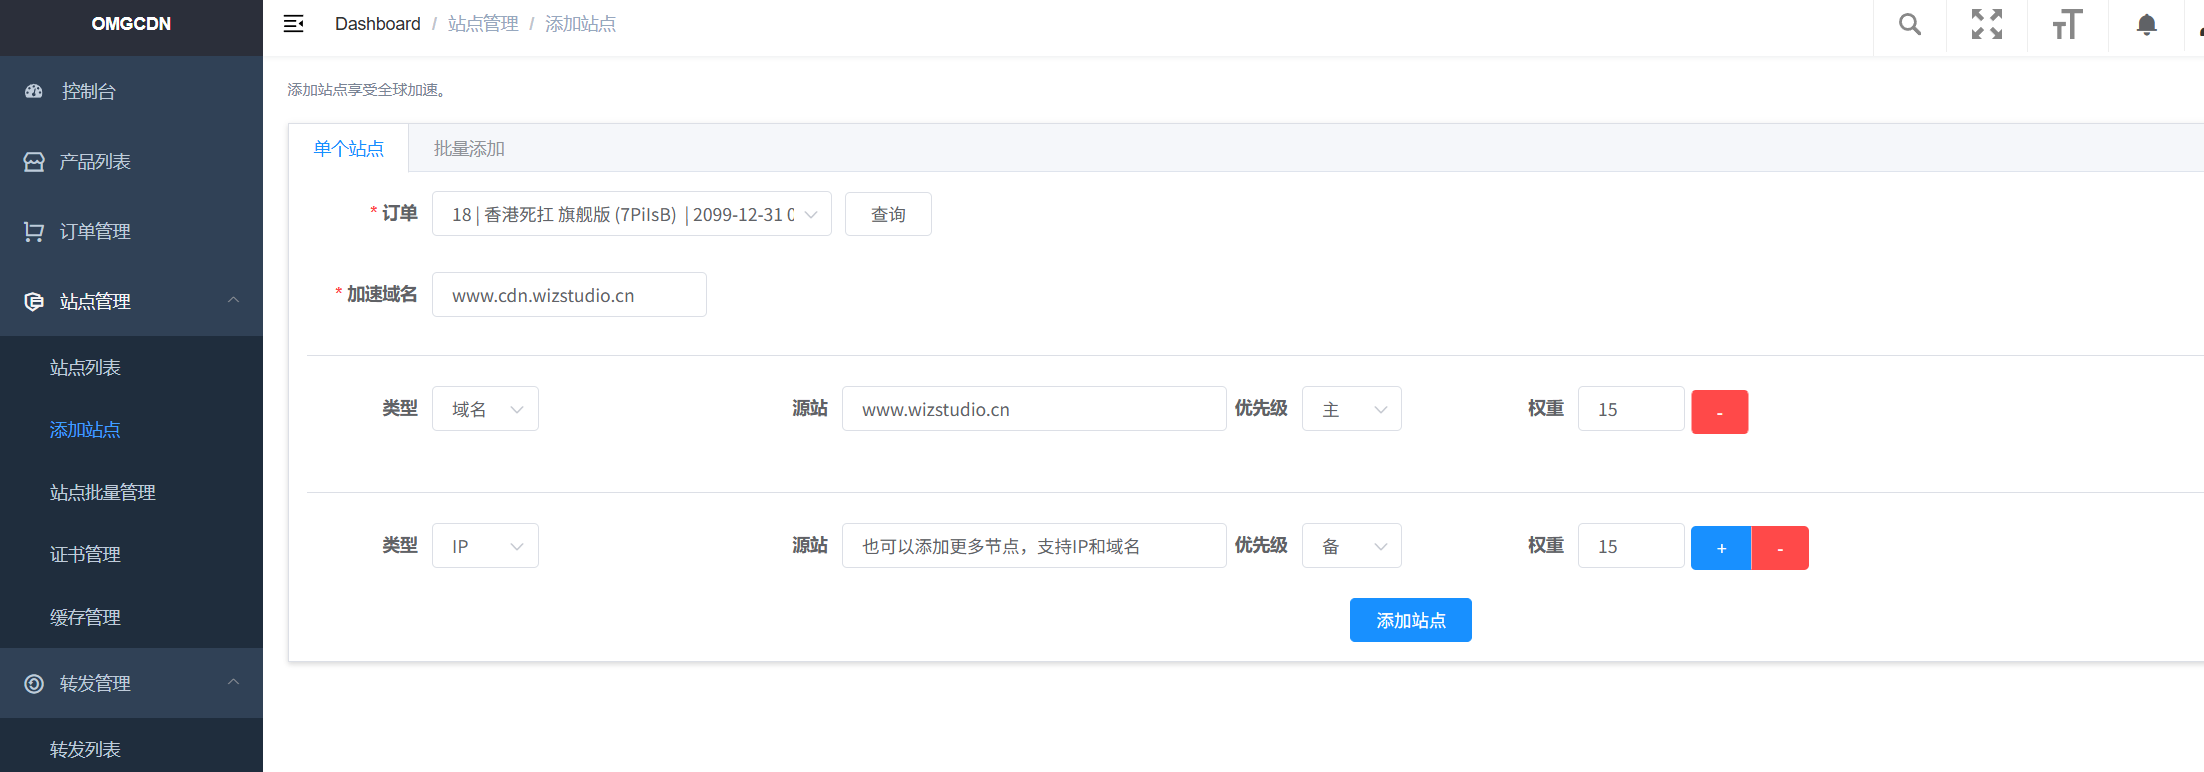Open search with the magnifier icon
The height and width of the screenshot is (772, 2204).
[x=1909, y=24]
